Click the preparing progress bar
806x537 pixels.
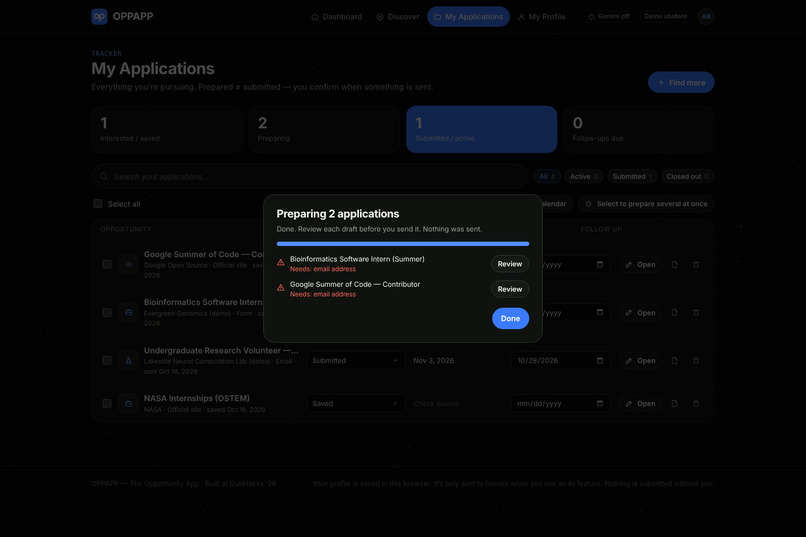click(x=402, y=244)
